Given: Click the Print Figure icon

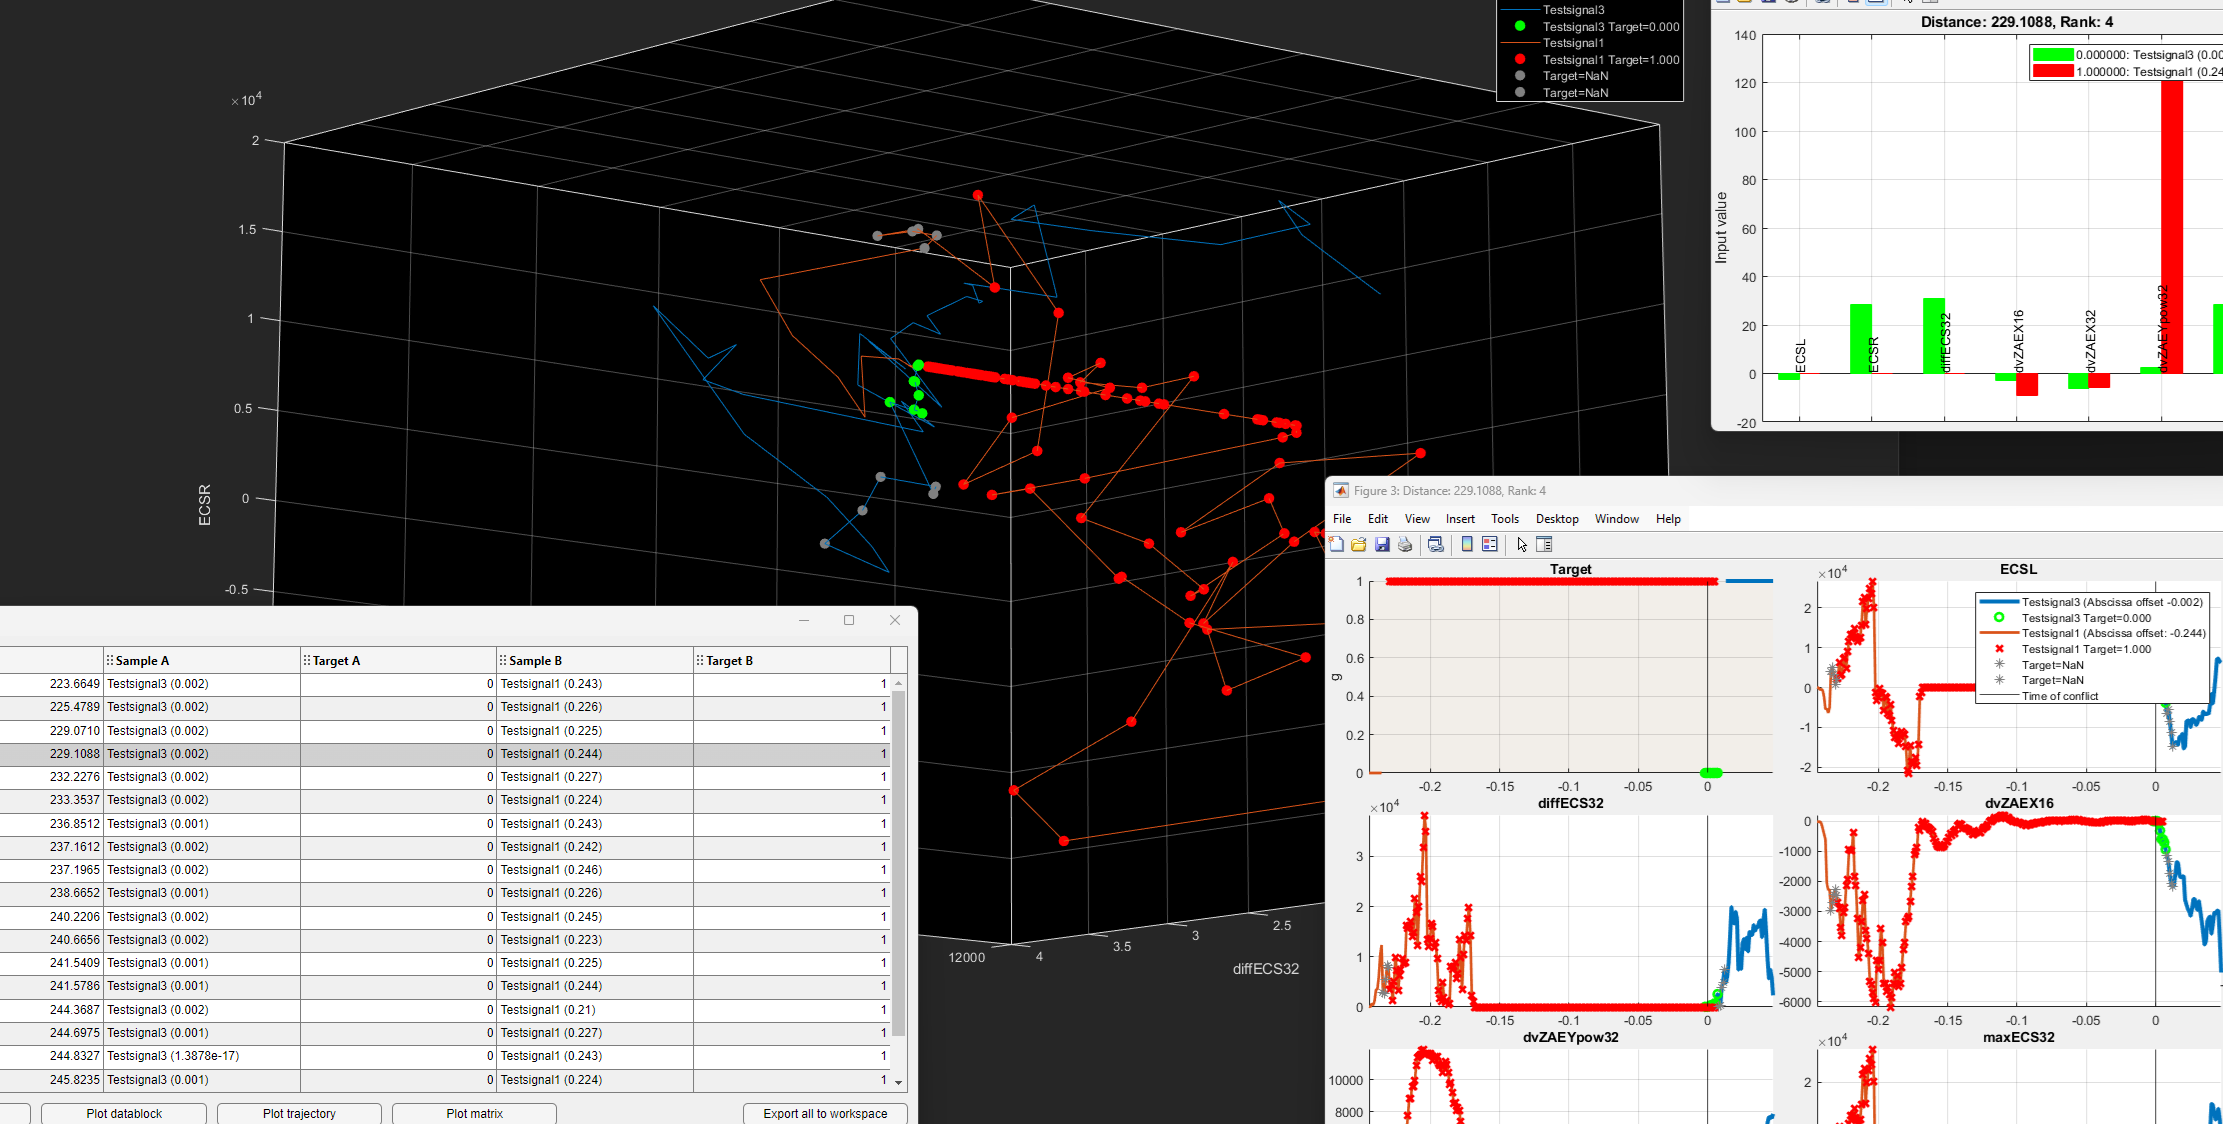Looking at the screenshot, I should coord(1405,545).
